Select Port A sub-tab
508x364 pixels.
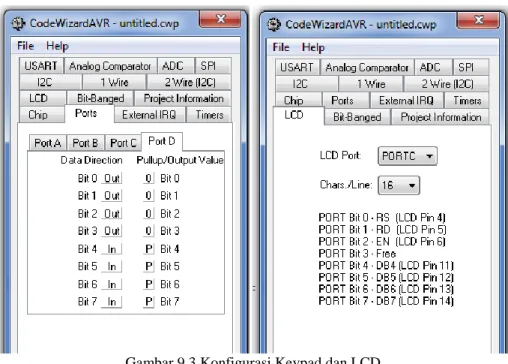(48, 143)
